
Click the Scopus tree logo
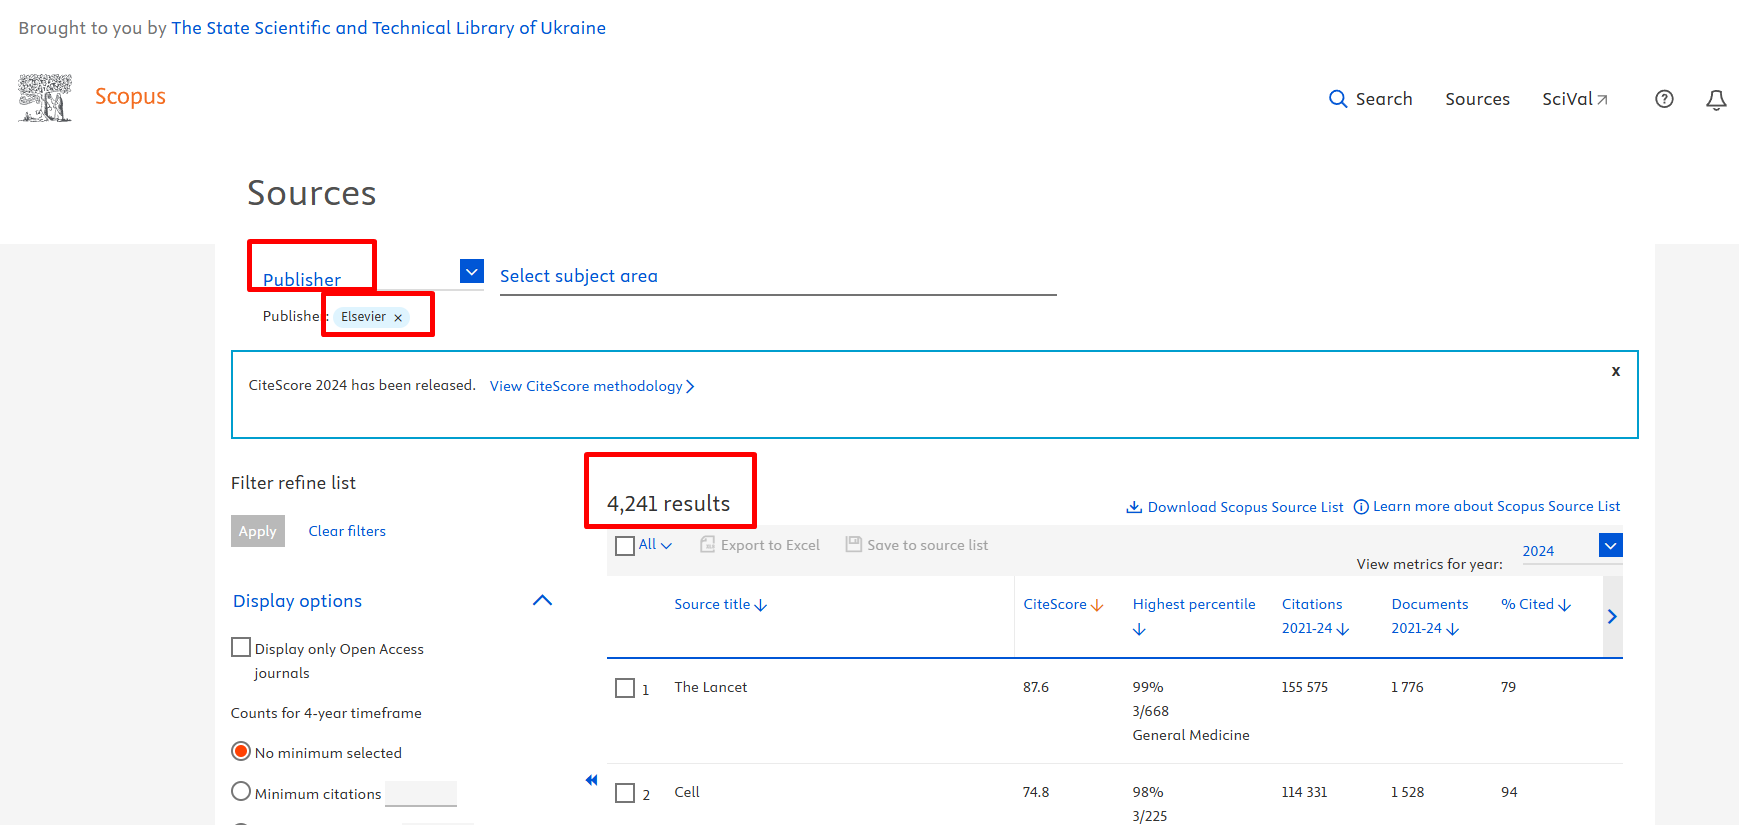45,98
